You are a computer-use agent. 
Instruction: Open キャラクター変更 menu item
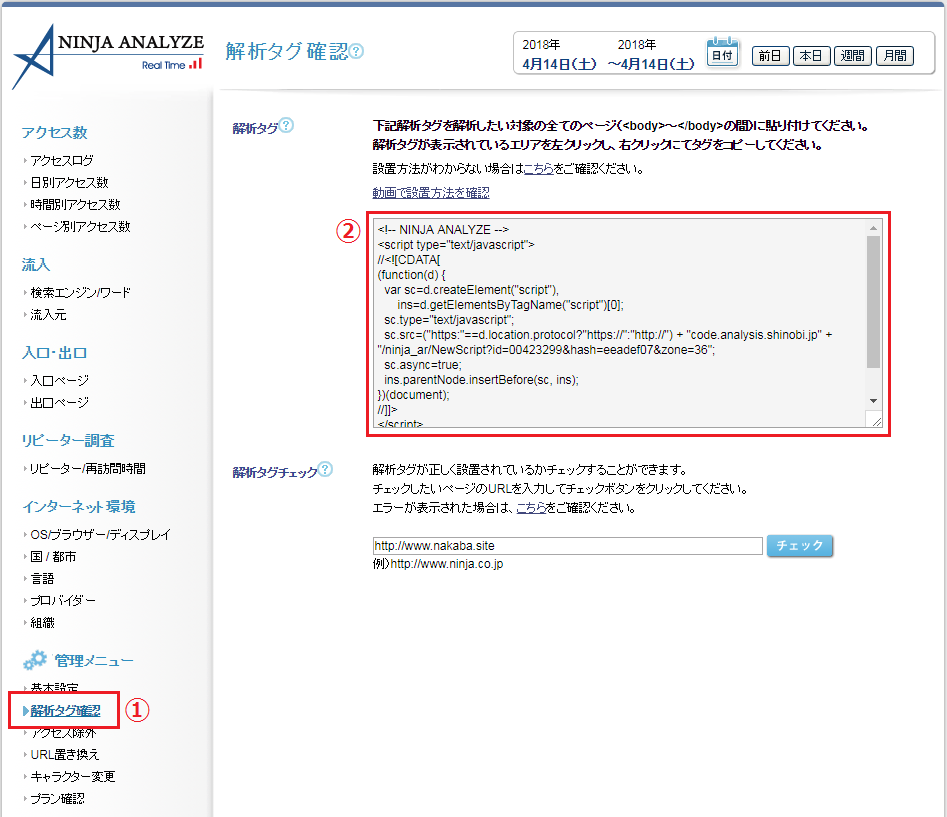(x=72, y=777)
